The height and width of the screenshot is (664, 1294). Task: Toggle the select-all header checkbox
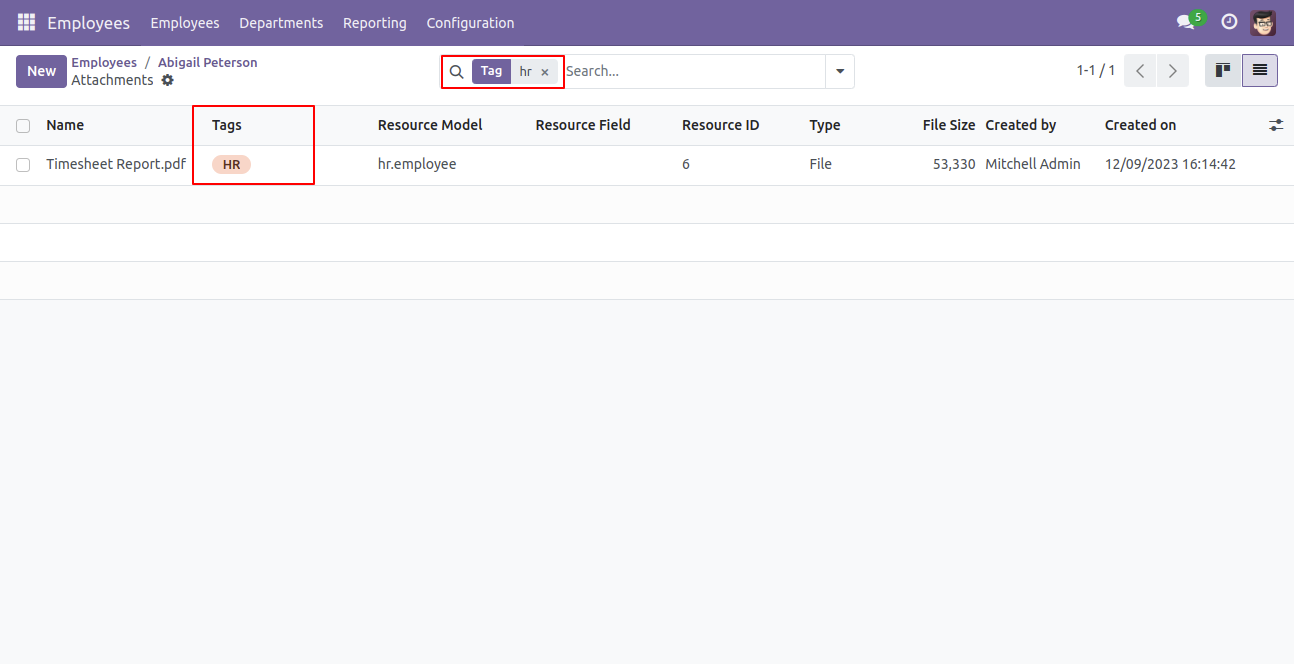(23, 126)
